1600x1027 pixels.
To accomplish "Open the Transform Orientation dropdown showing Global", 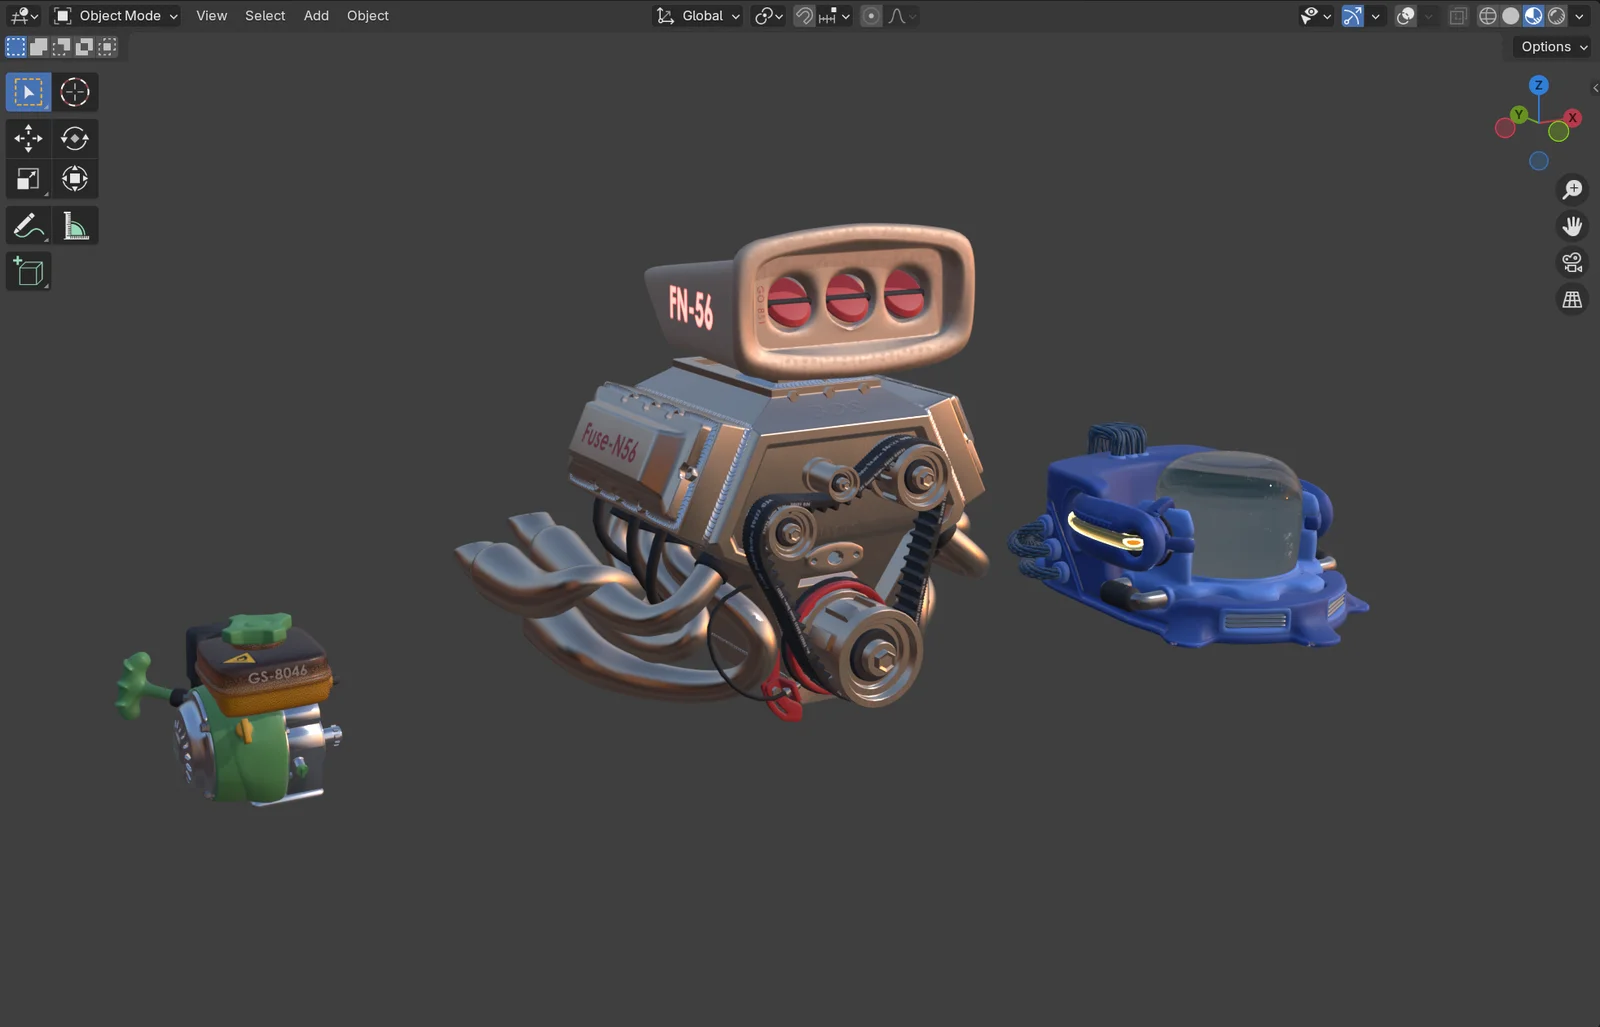I will (700, 16).
